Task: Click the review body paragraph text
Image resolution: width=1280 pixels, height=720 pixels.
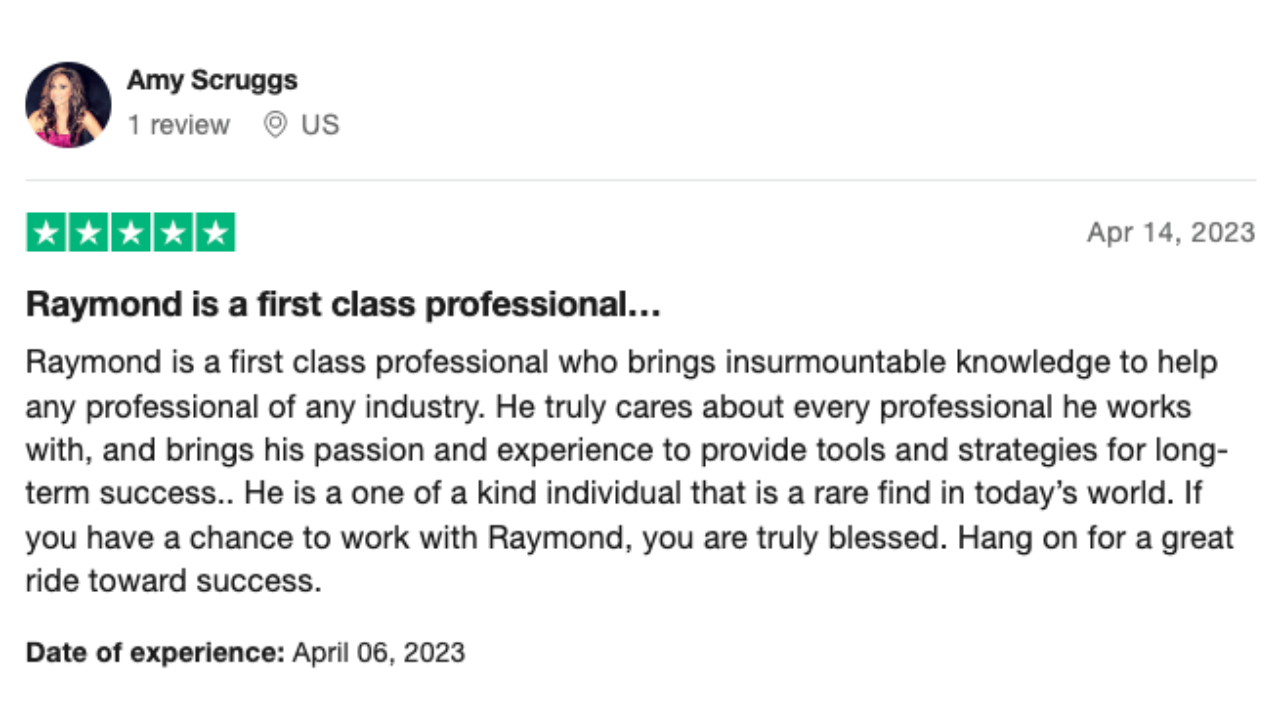Action: click(630, 471)
